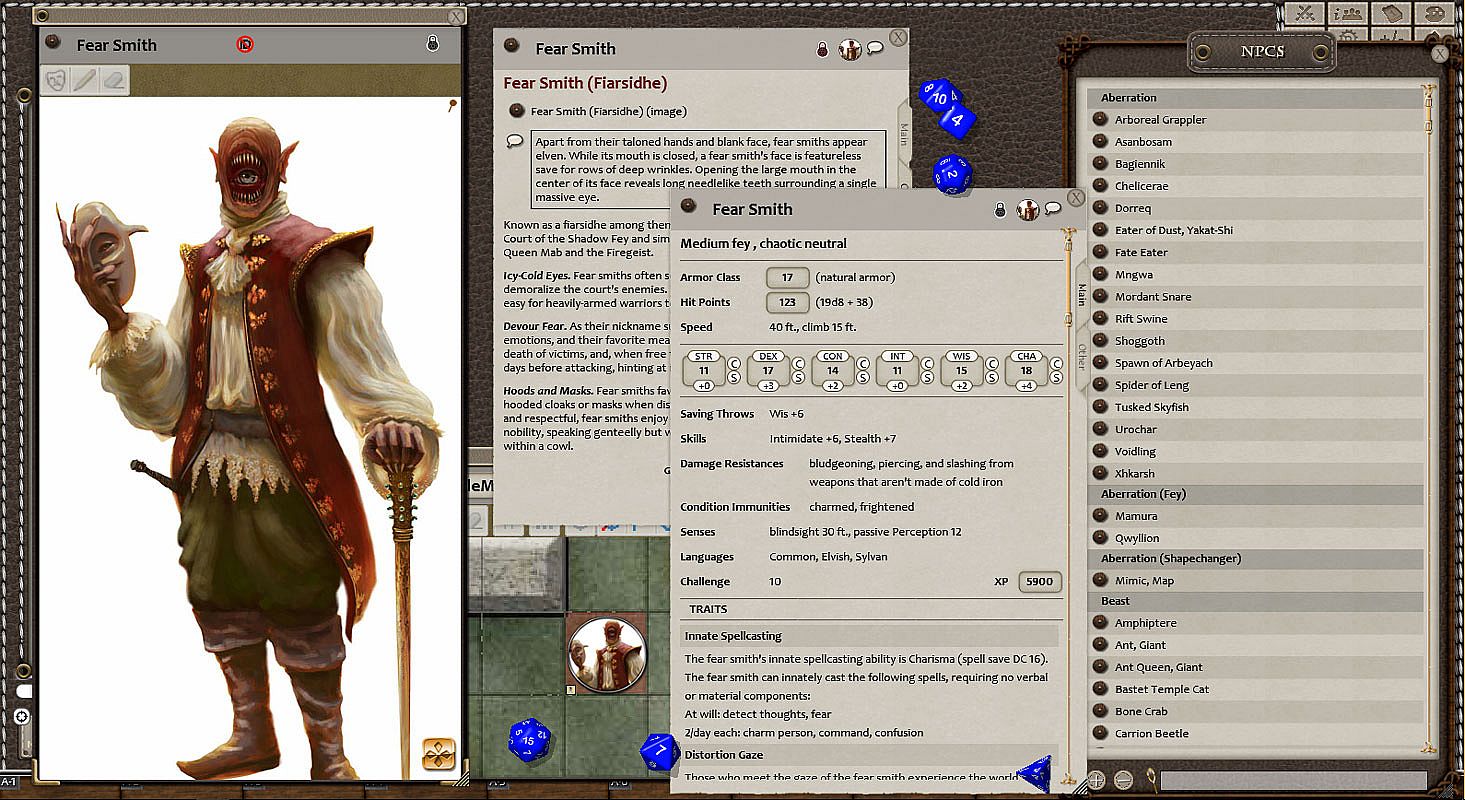Open Shoggoth NPC entry

click(x=1255, y=341)
